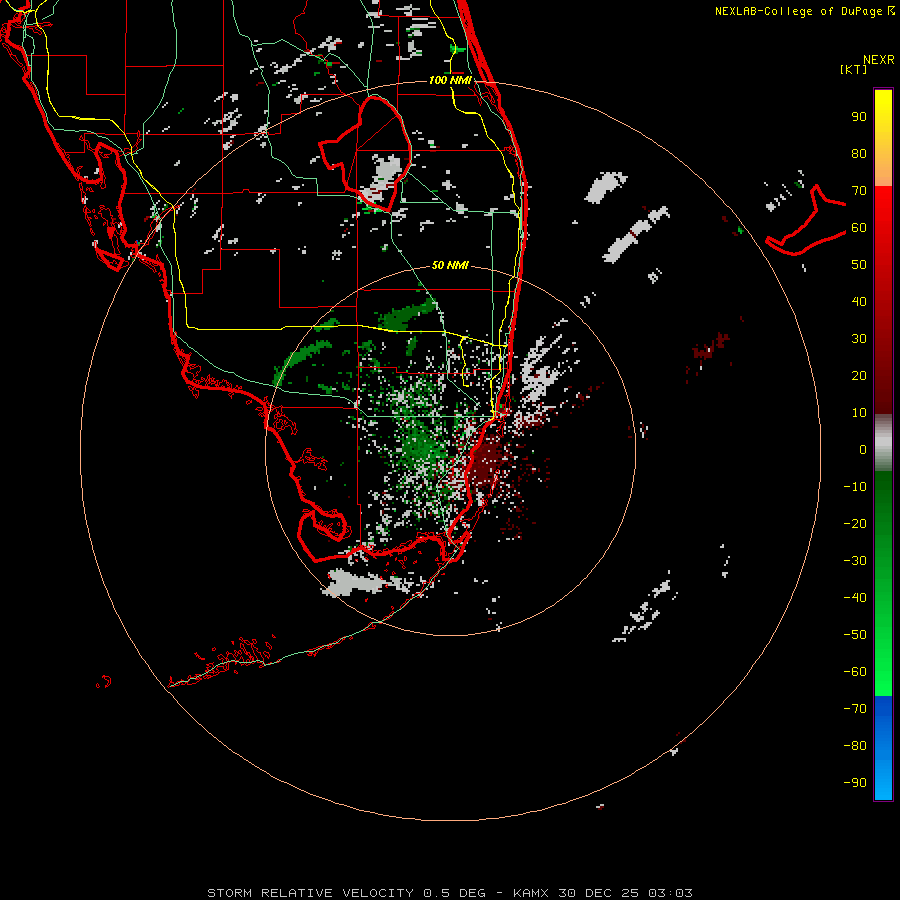Pick the gray zero-velocity segment of color bar
This screenshot has width=900, height=900.
(883, 443)
